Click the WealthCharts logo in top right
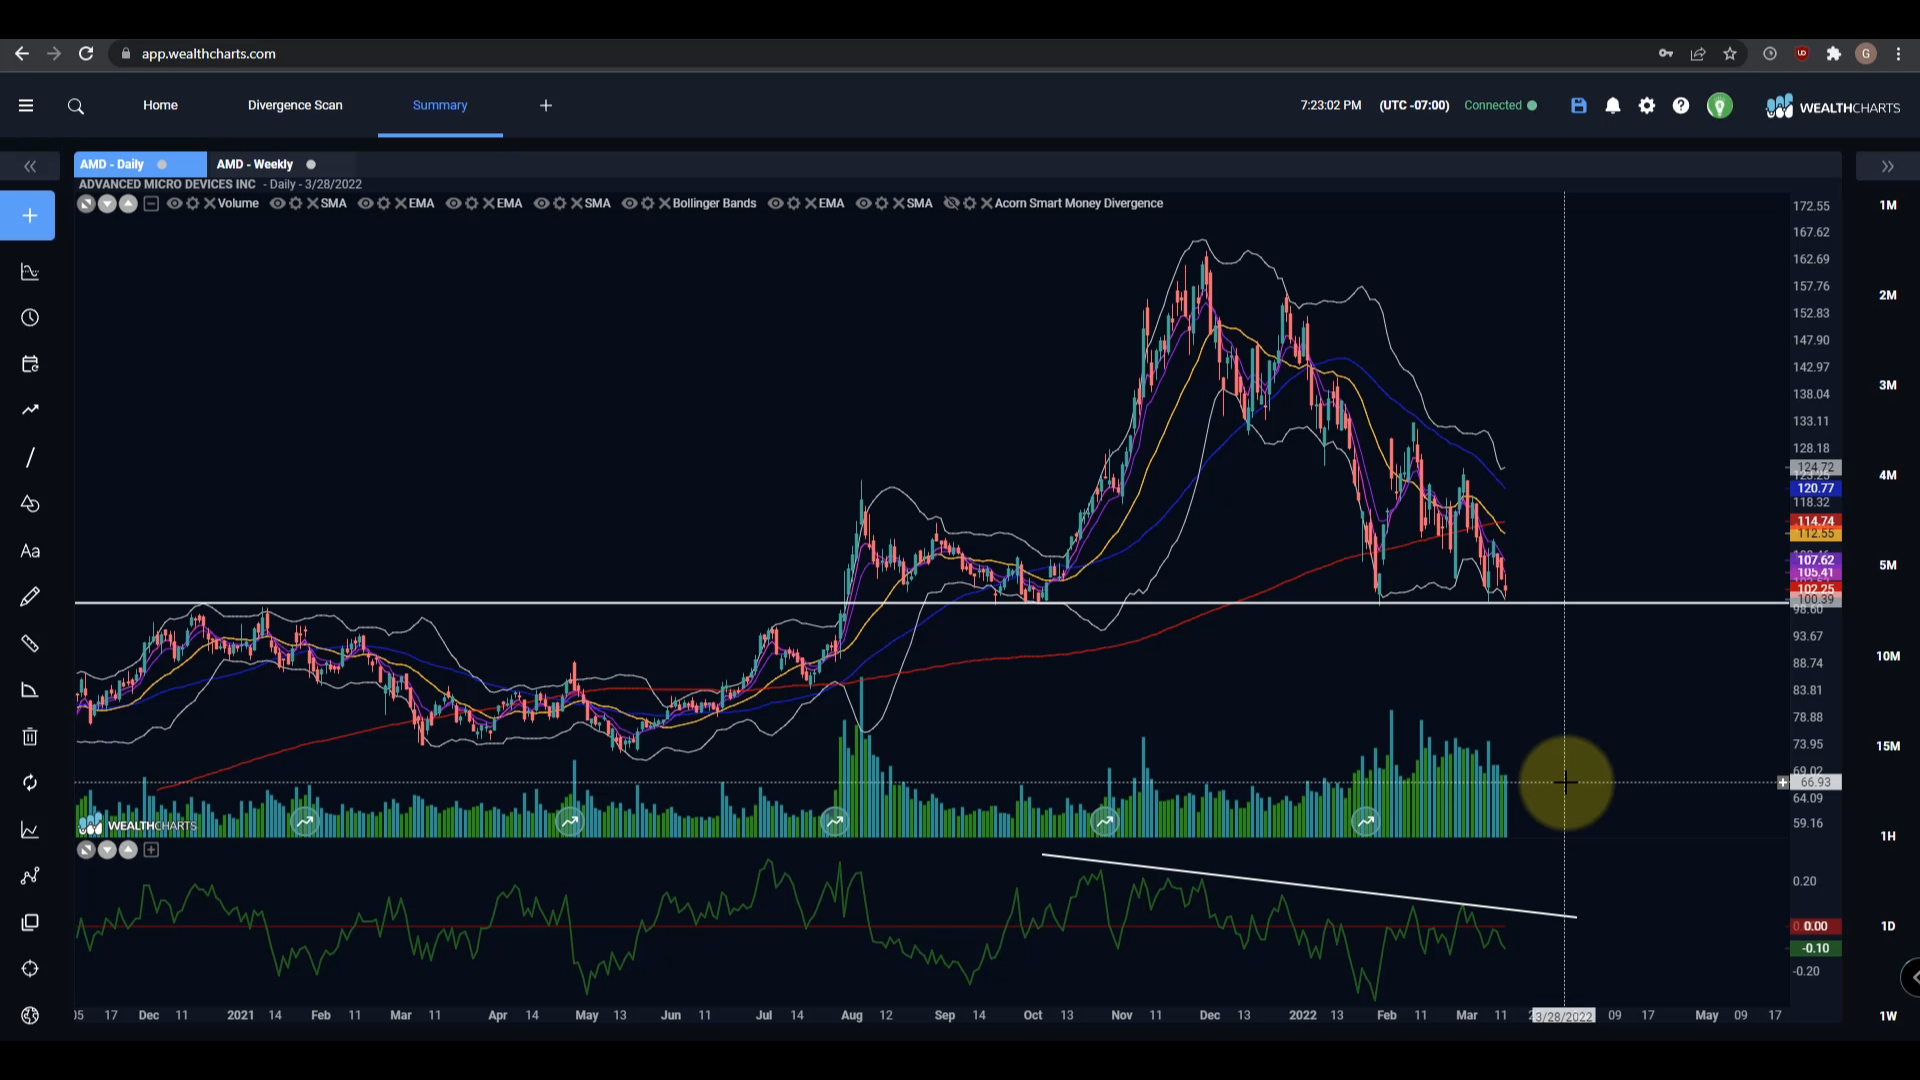The image size is (1920, 1080). coord(1833,107)
